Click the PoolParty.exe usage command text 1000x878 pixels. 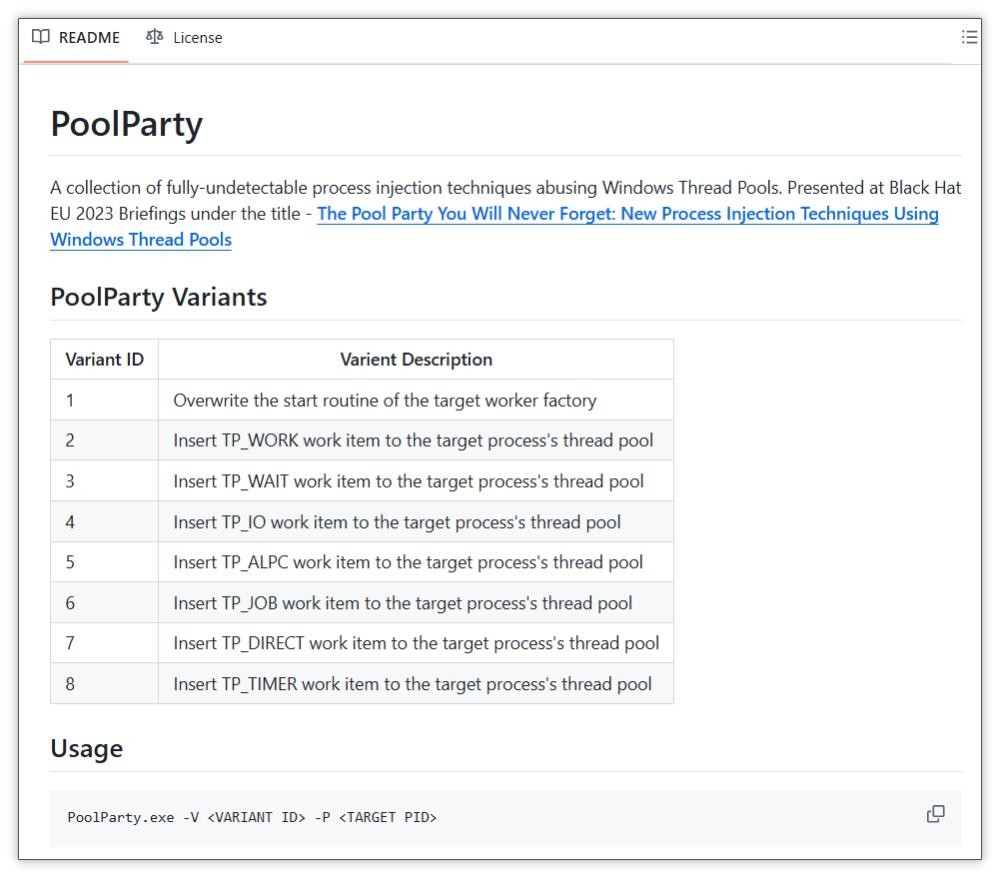pyautogui.click(x=252, y=817)
